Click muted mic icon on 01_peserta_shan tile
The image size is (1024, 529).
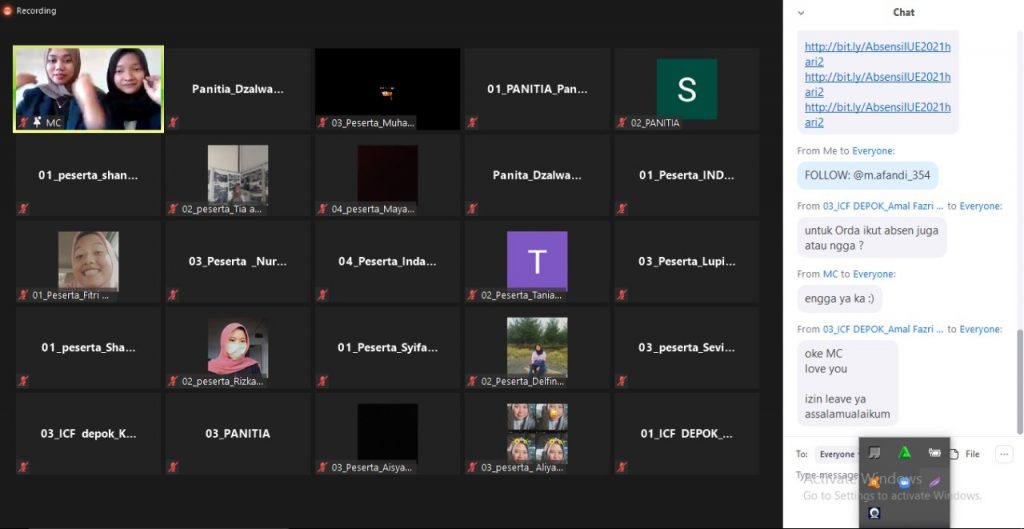pyautogui.click(x=23, y=208)
